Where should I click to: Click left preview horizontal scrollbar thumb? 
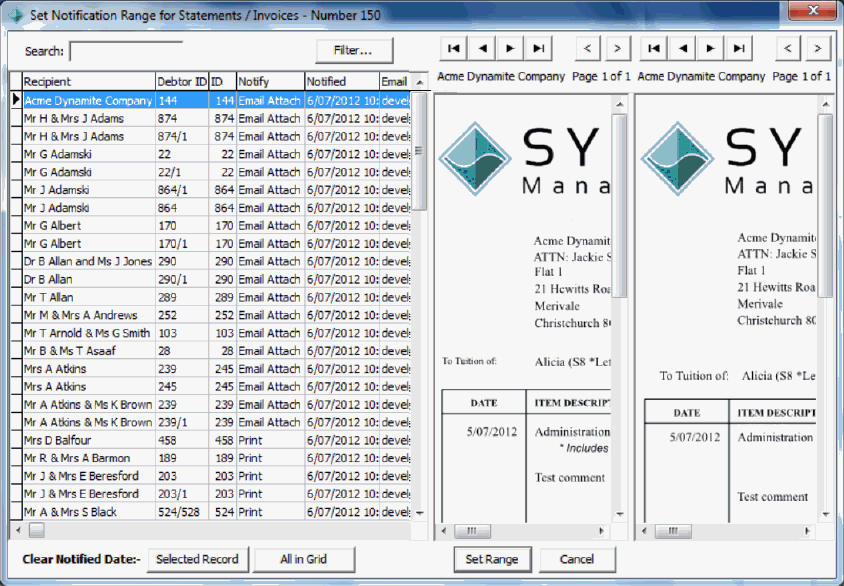point(472,531)
